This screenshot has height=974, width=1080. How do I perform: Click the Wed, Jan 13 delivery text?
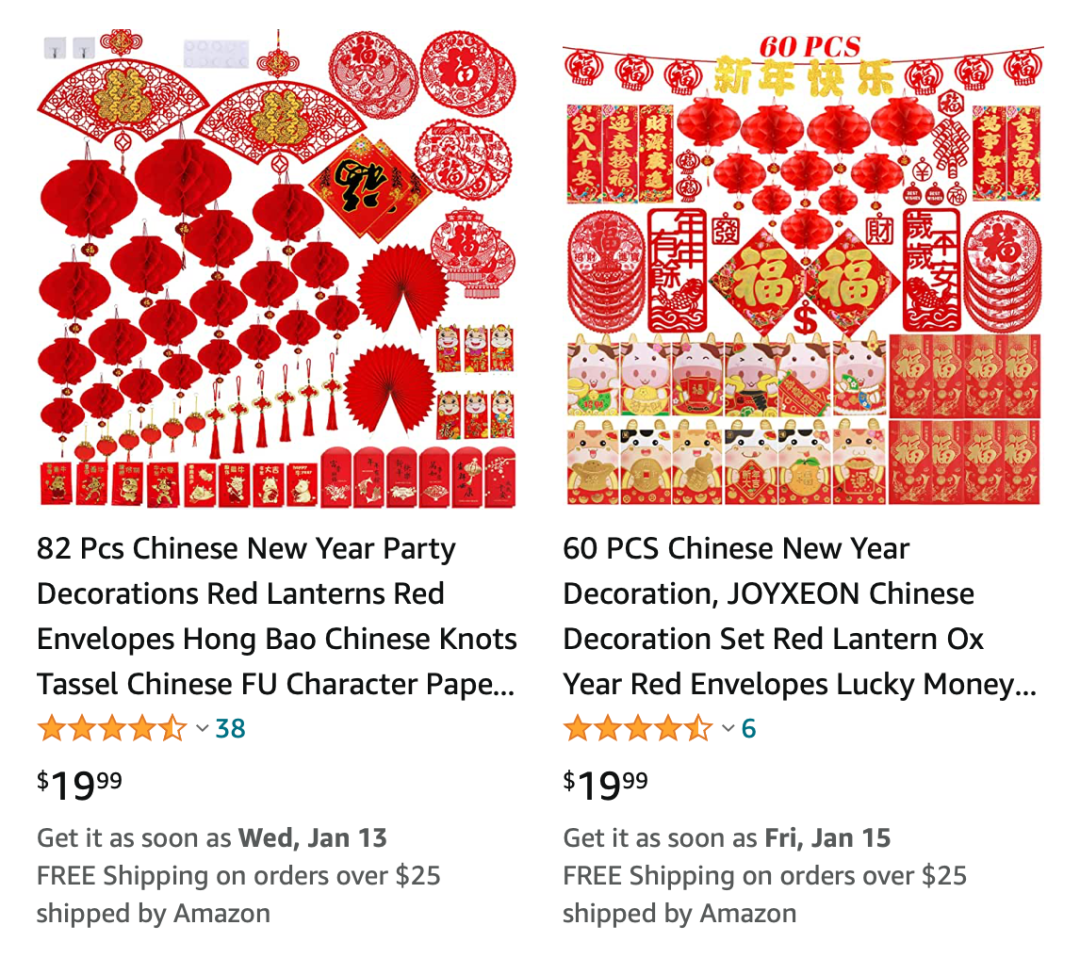[313, 838]
